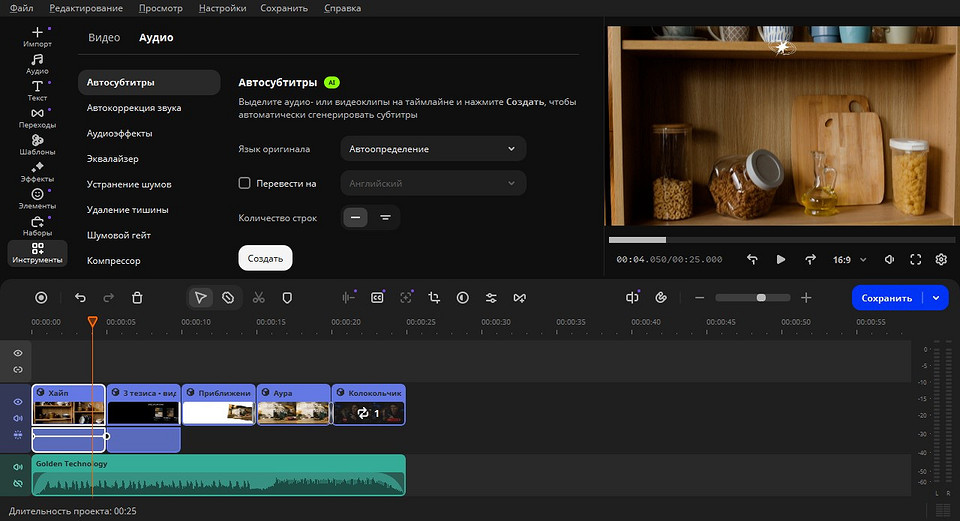
Task: Mute the main video track audio
Action: [18, 418]
